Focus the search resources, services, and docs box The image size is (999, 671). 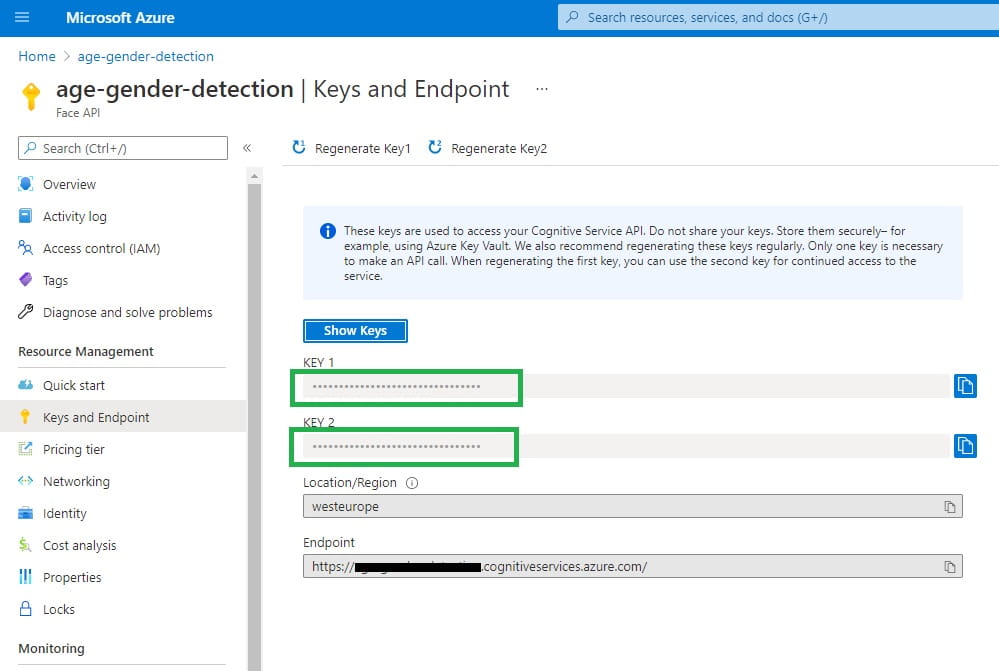click(778, 17)
